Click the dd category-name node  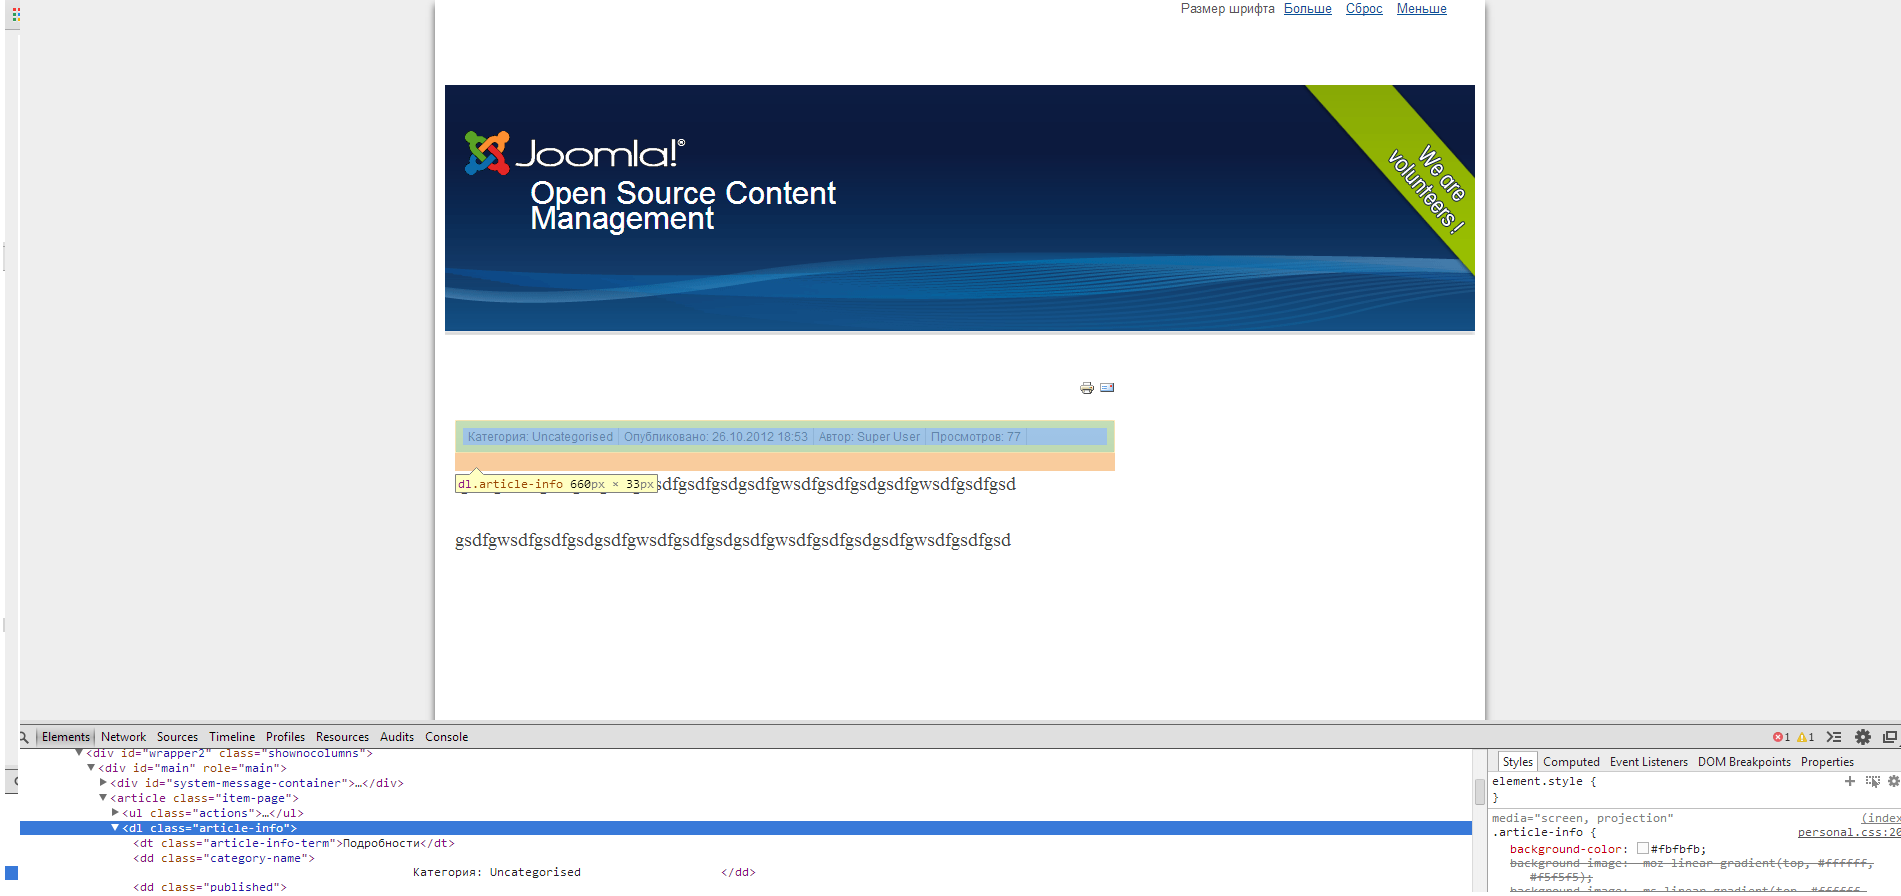pyautogui.click(x=224, y=858)
